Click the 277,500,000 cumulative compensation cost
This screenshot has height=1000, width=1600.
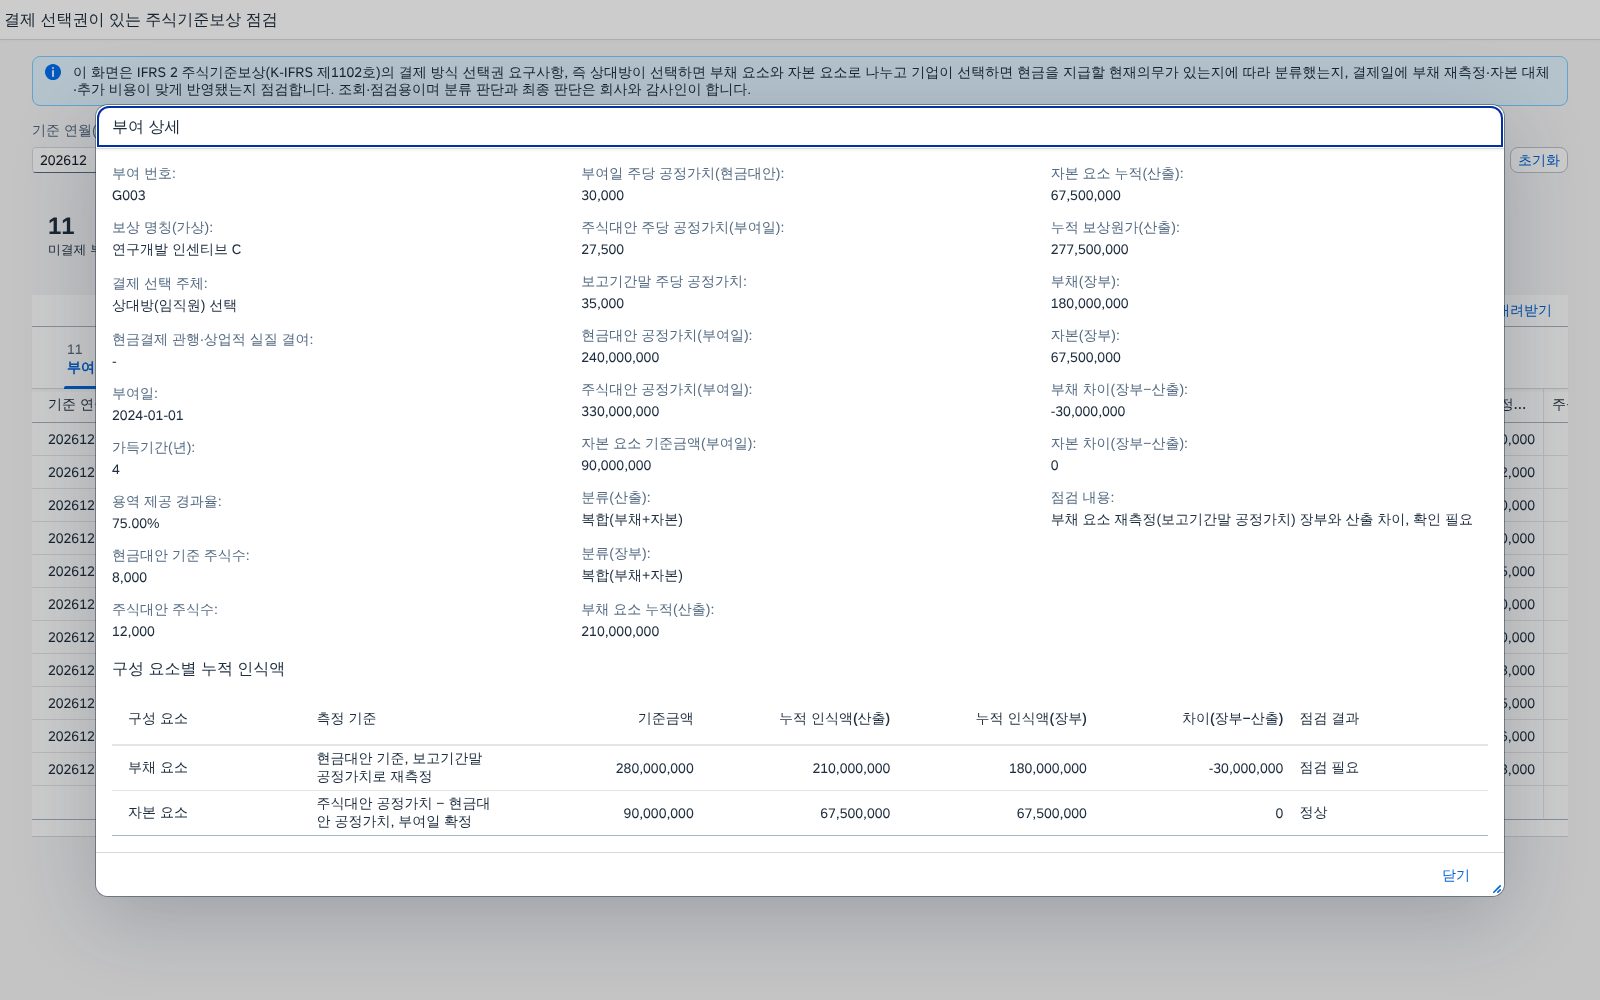(x=1089, y=250)
